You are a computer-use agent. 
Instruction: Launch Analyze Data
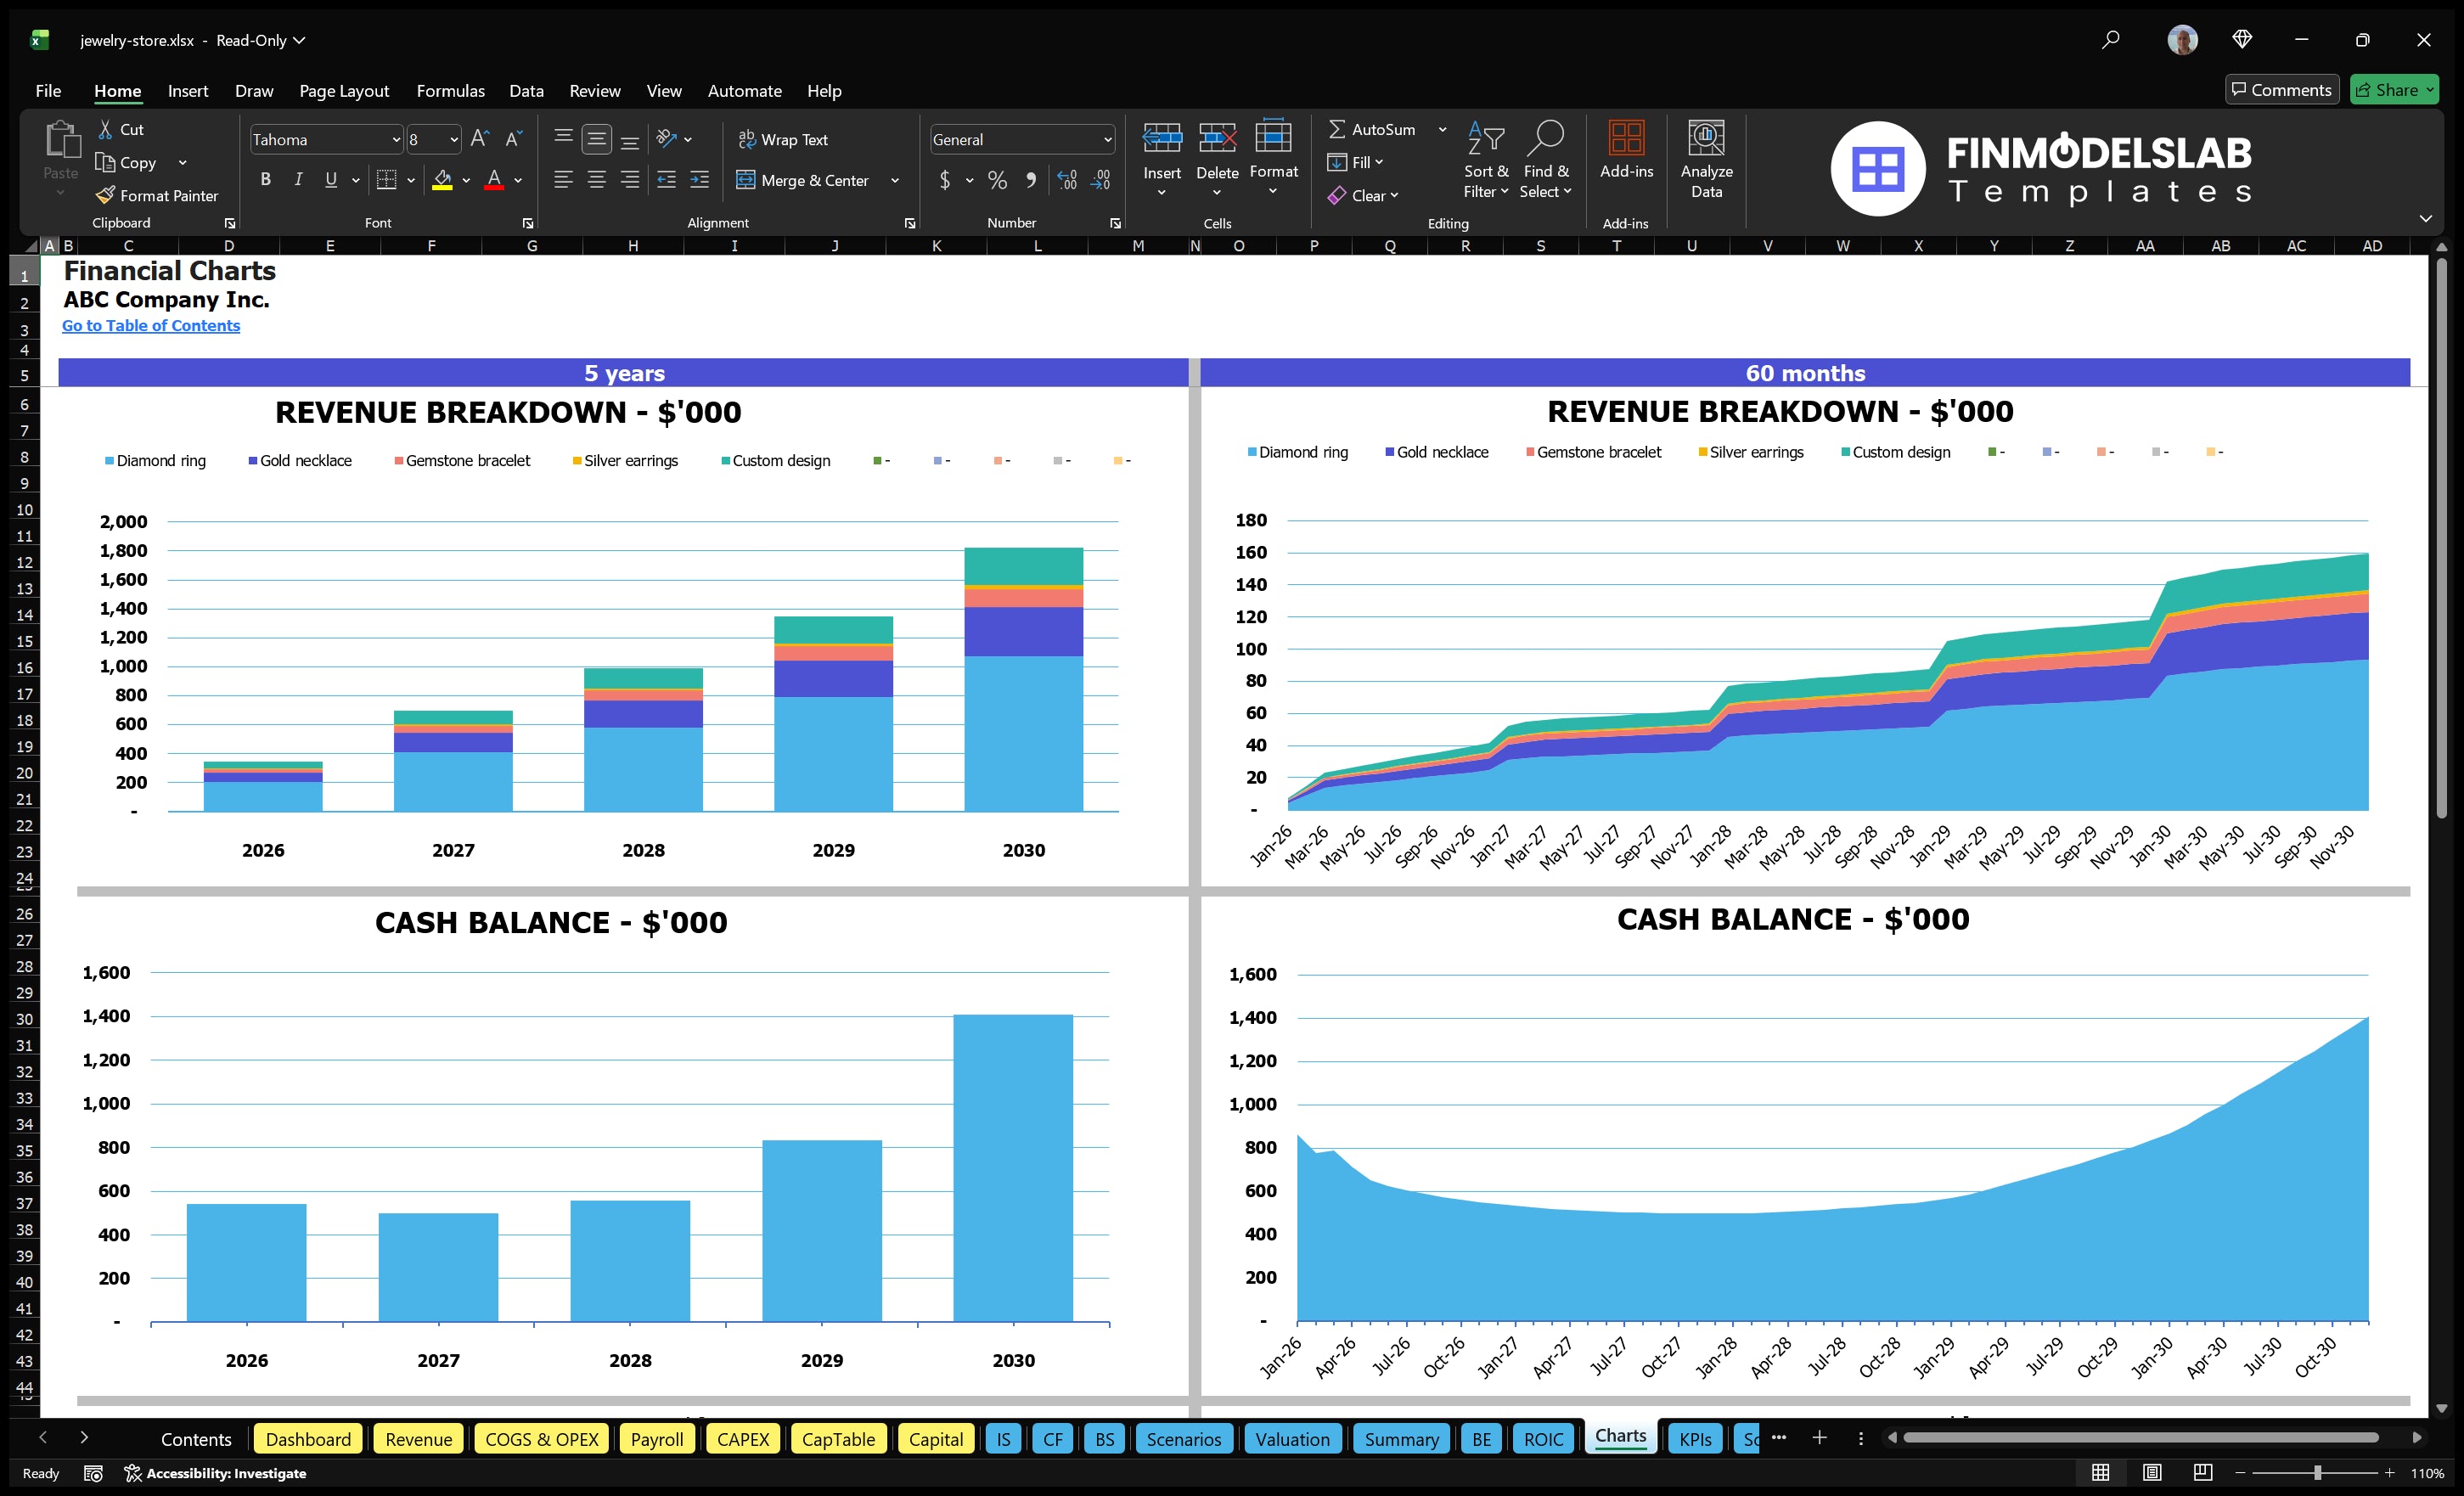(1707, 160)
